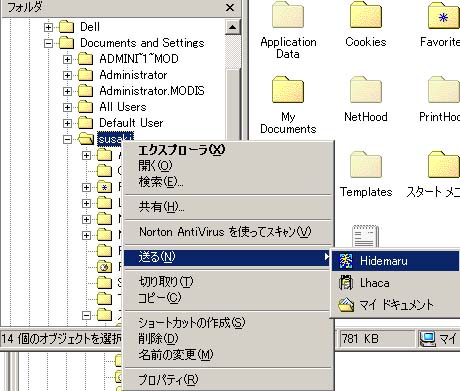460x391 pixels.
Task: Choose ショートカットの作成(S) menu entry
Action: click(228, 323)
